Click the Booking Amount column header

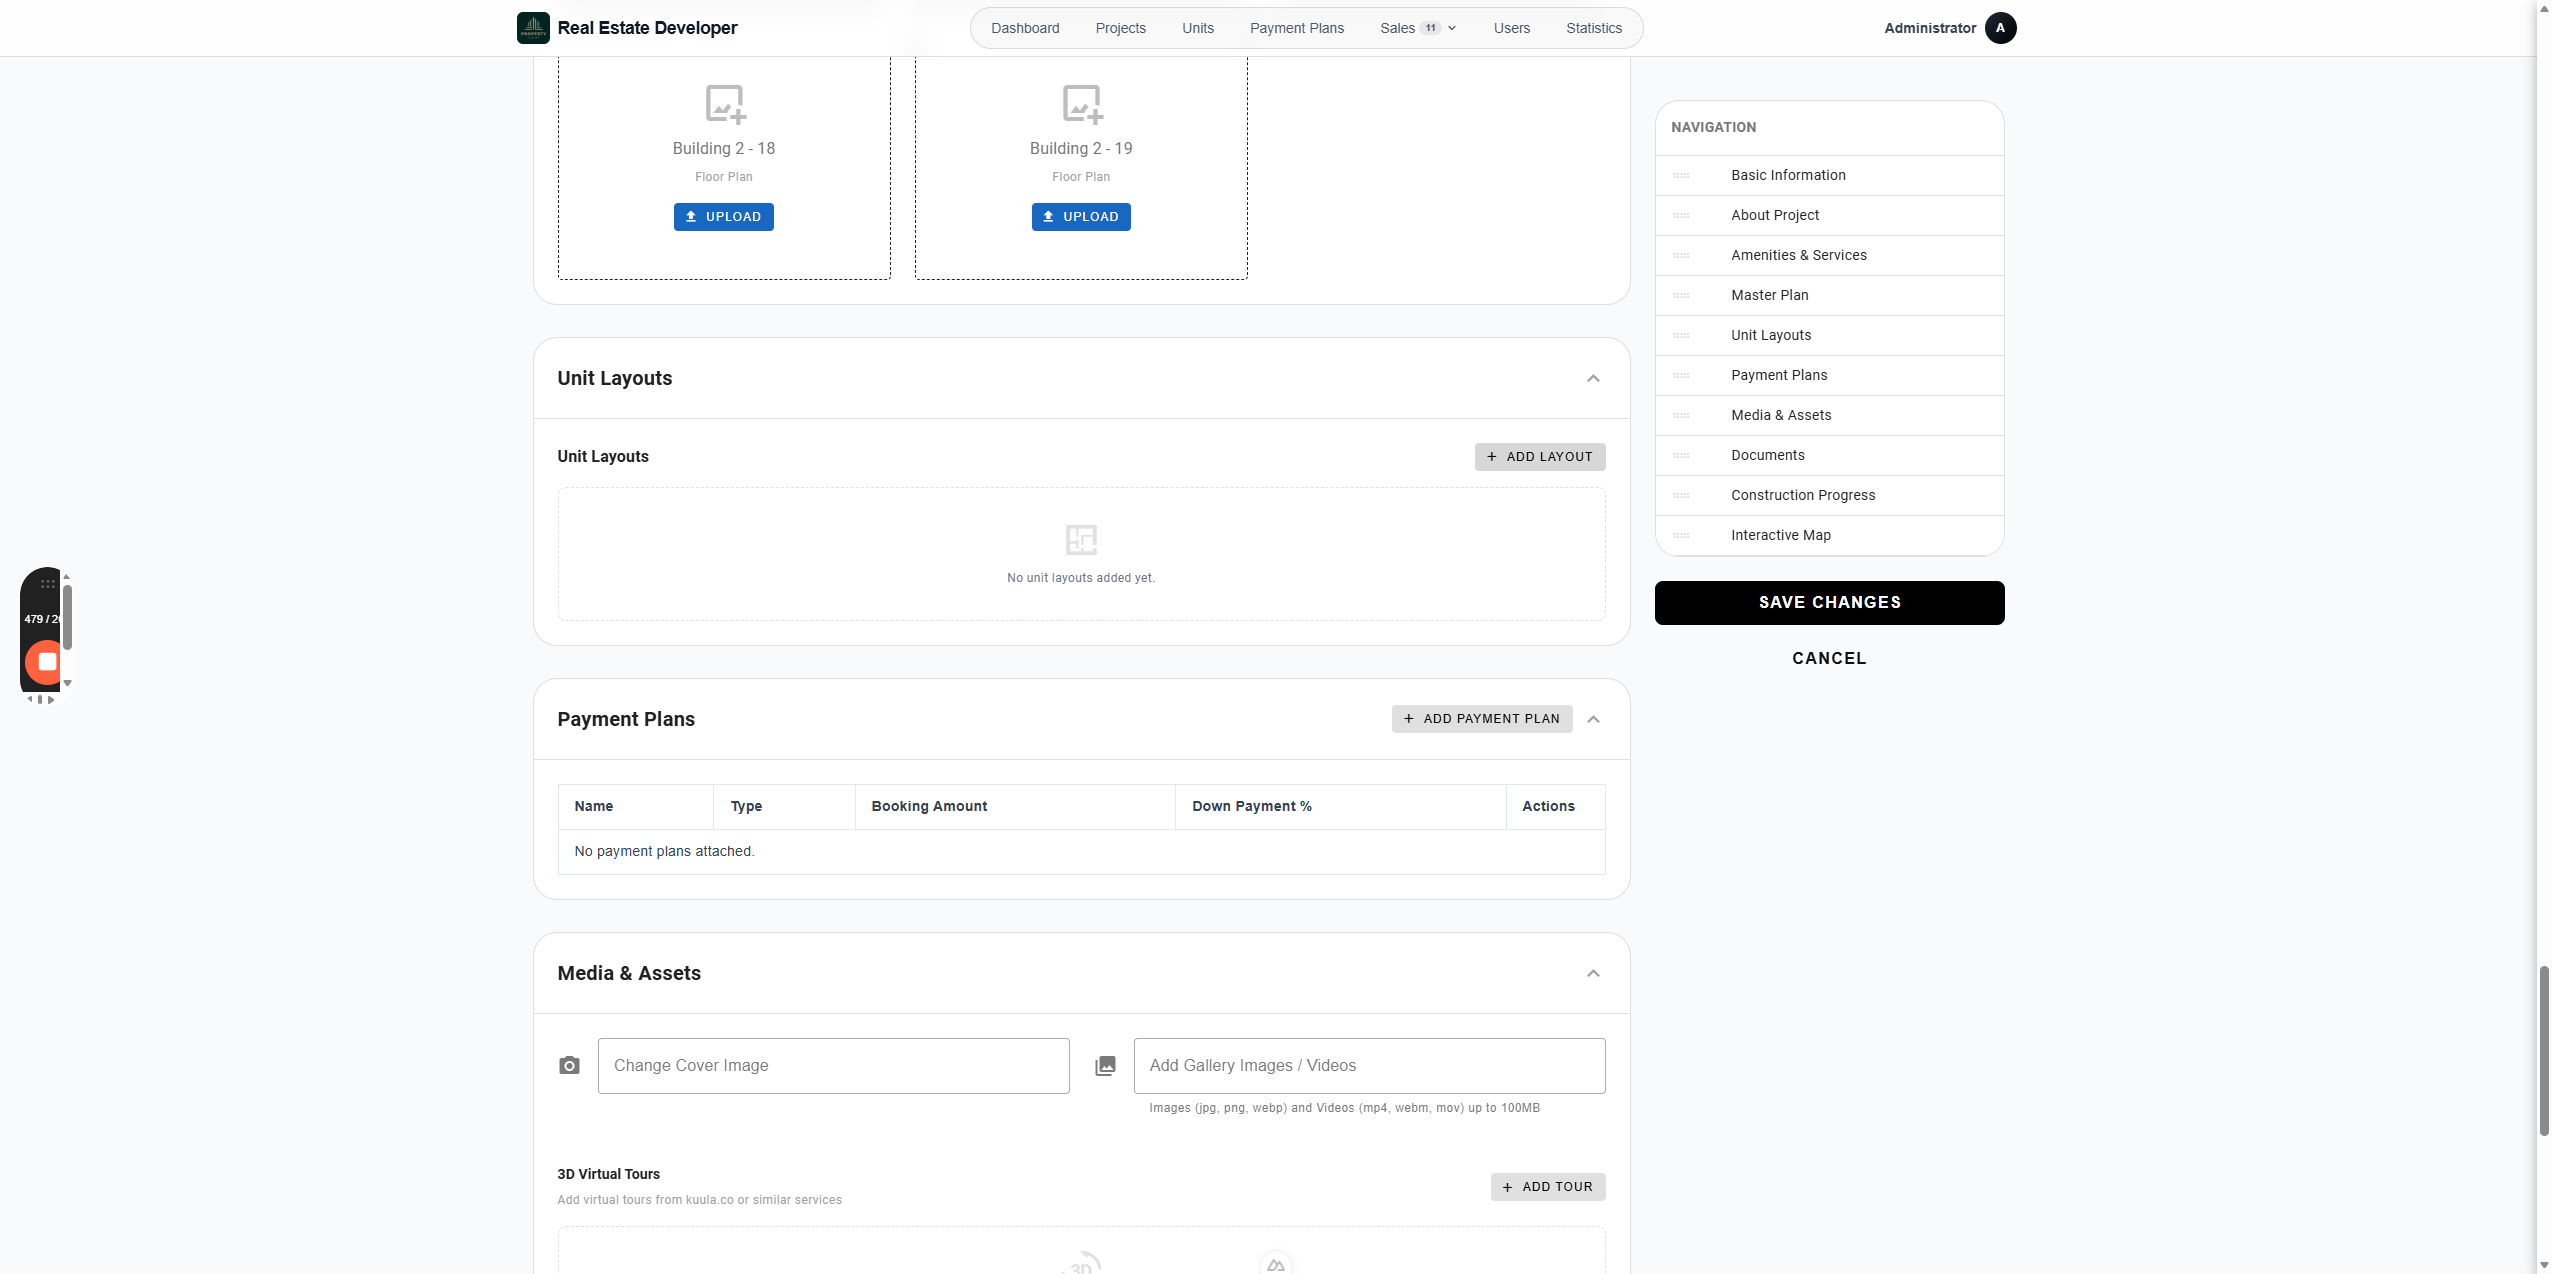click(1014, 807)
